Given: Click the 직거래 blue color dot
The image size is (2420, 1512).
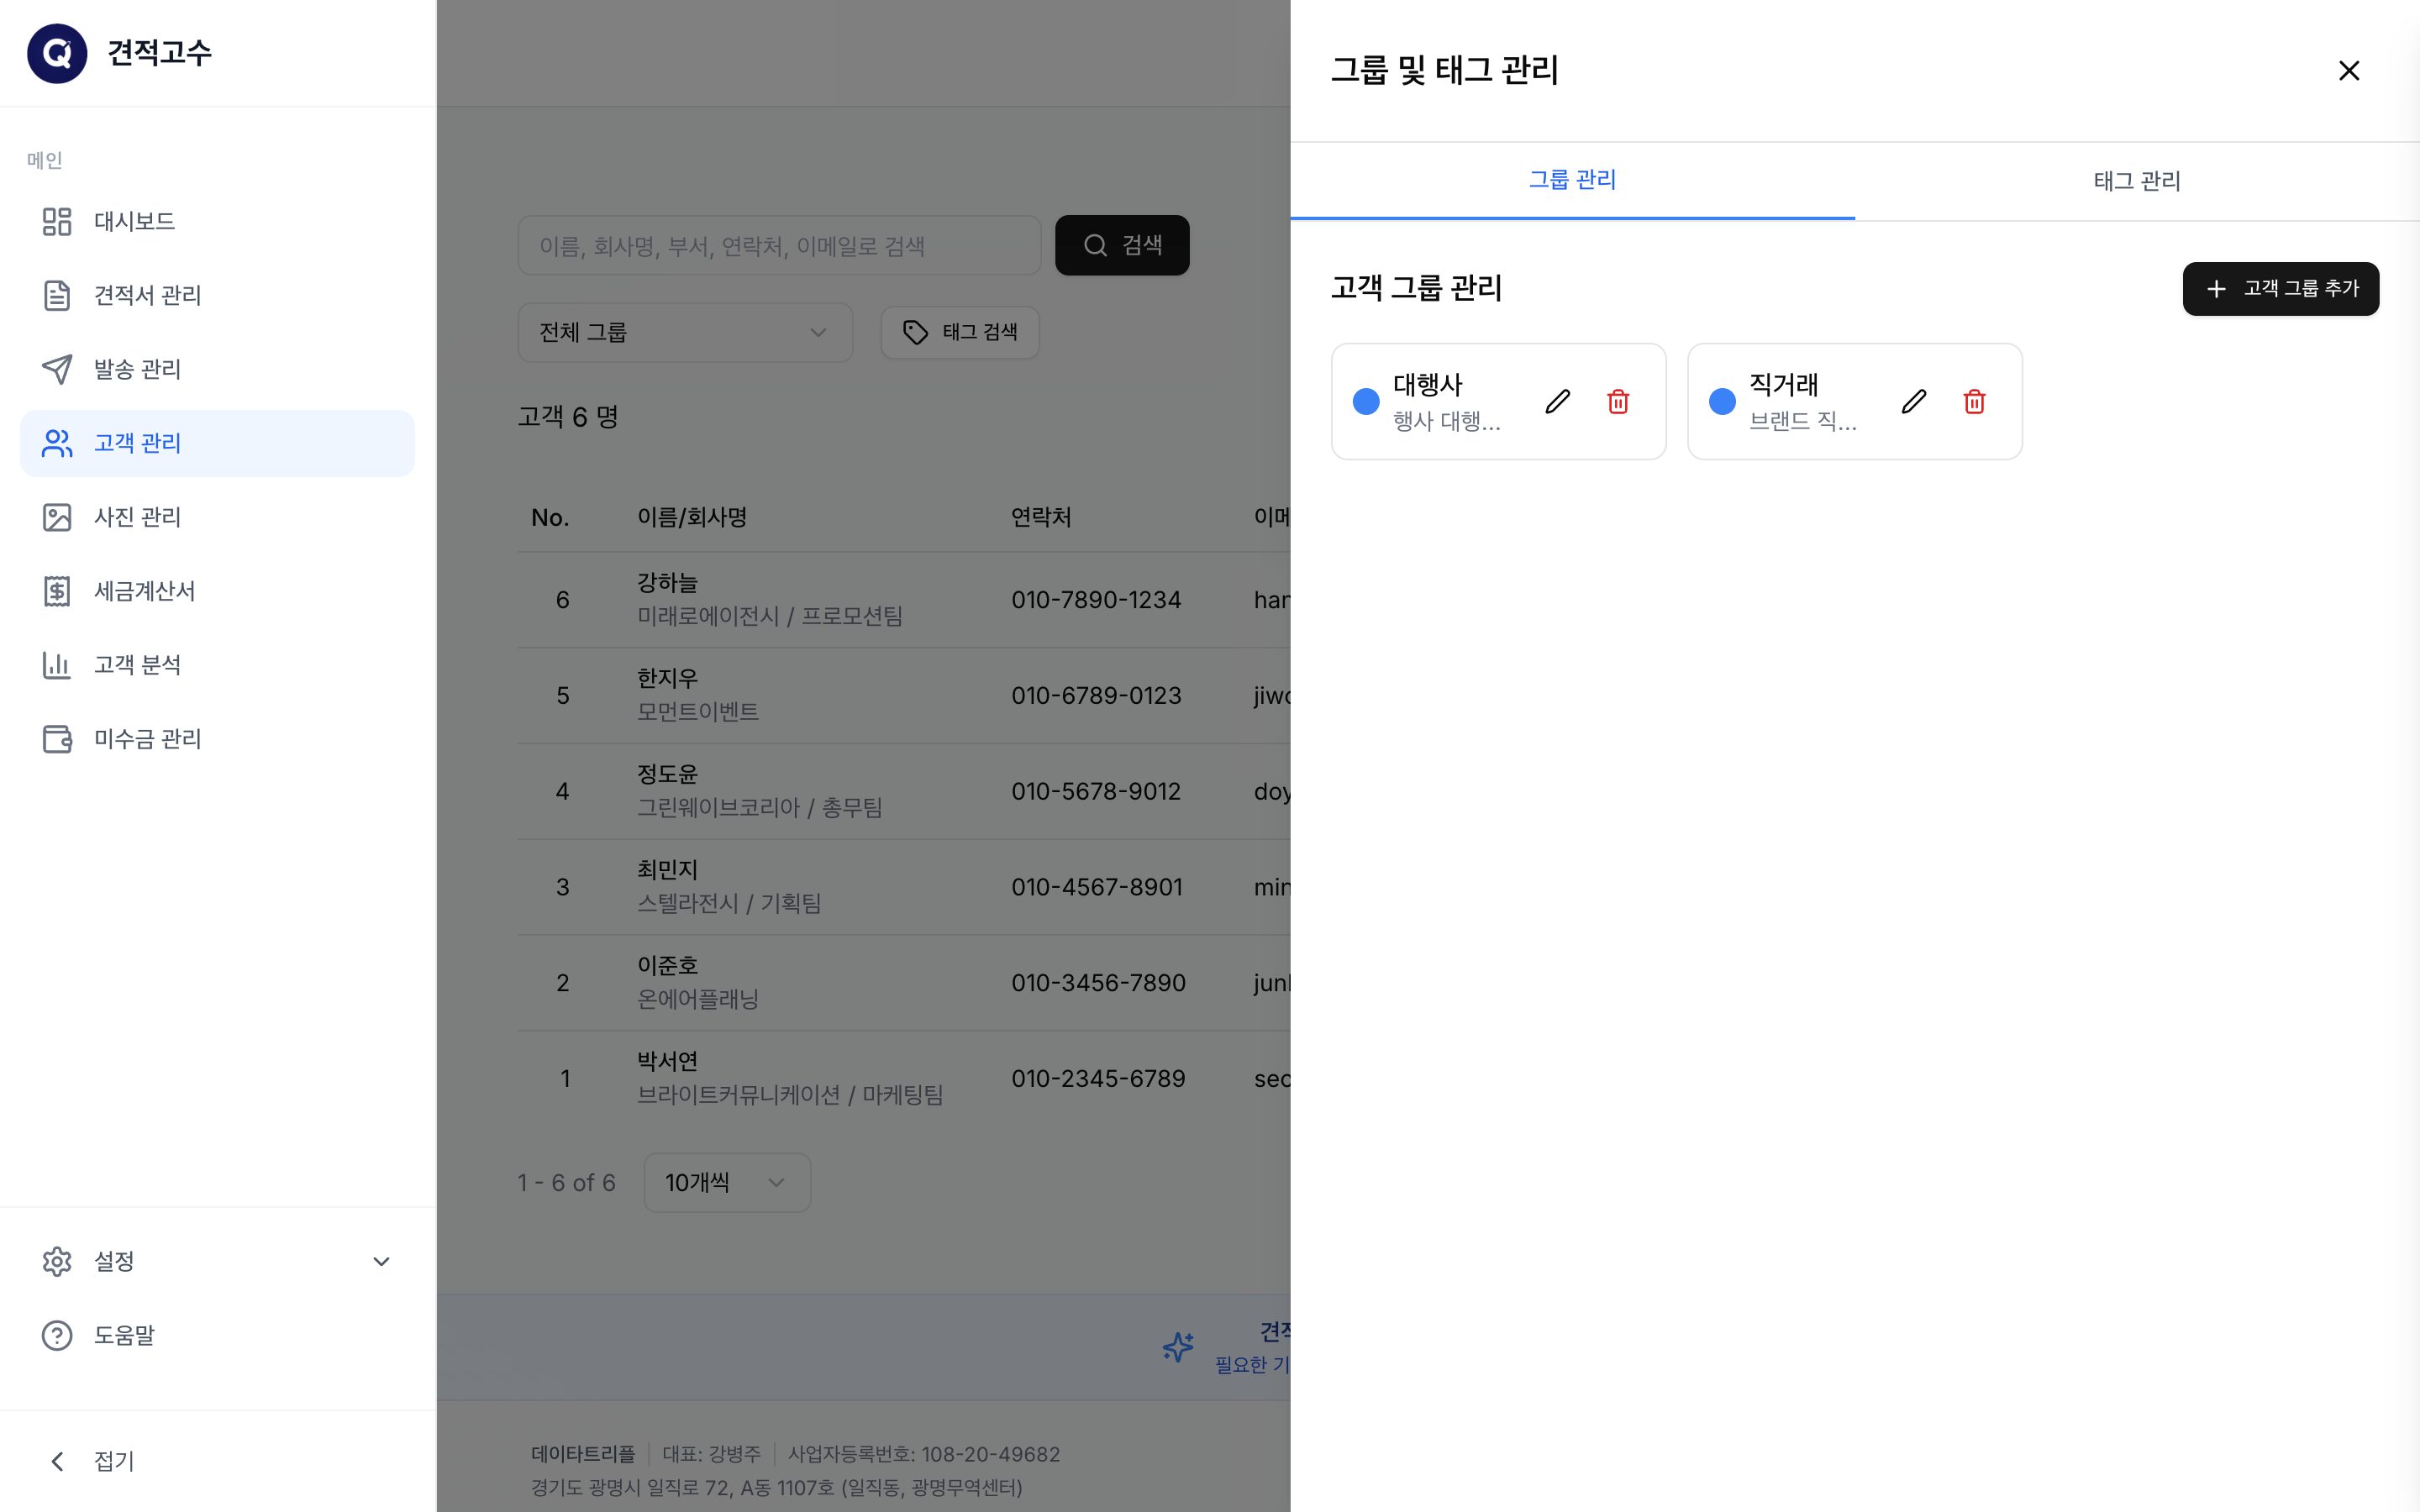Looking at the screenshot, I should [x=1722, y=402].
